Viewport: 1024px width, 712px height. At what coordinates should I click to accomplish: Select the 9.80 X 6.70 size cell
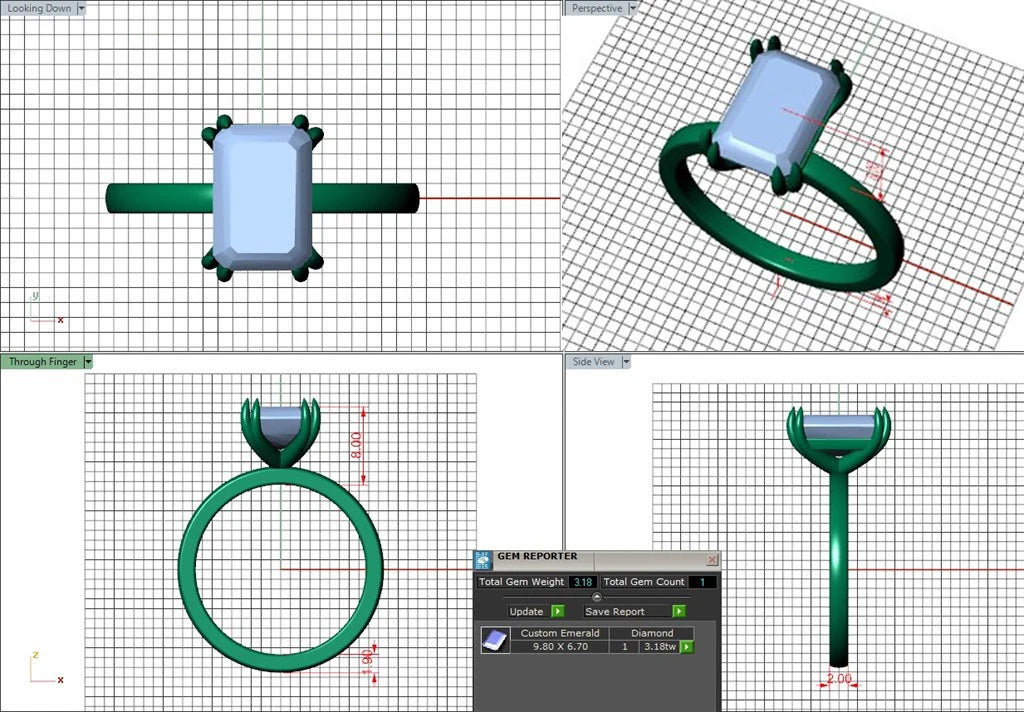coord(560,647)
